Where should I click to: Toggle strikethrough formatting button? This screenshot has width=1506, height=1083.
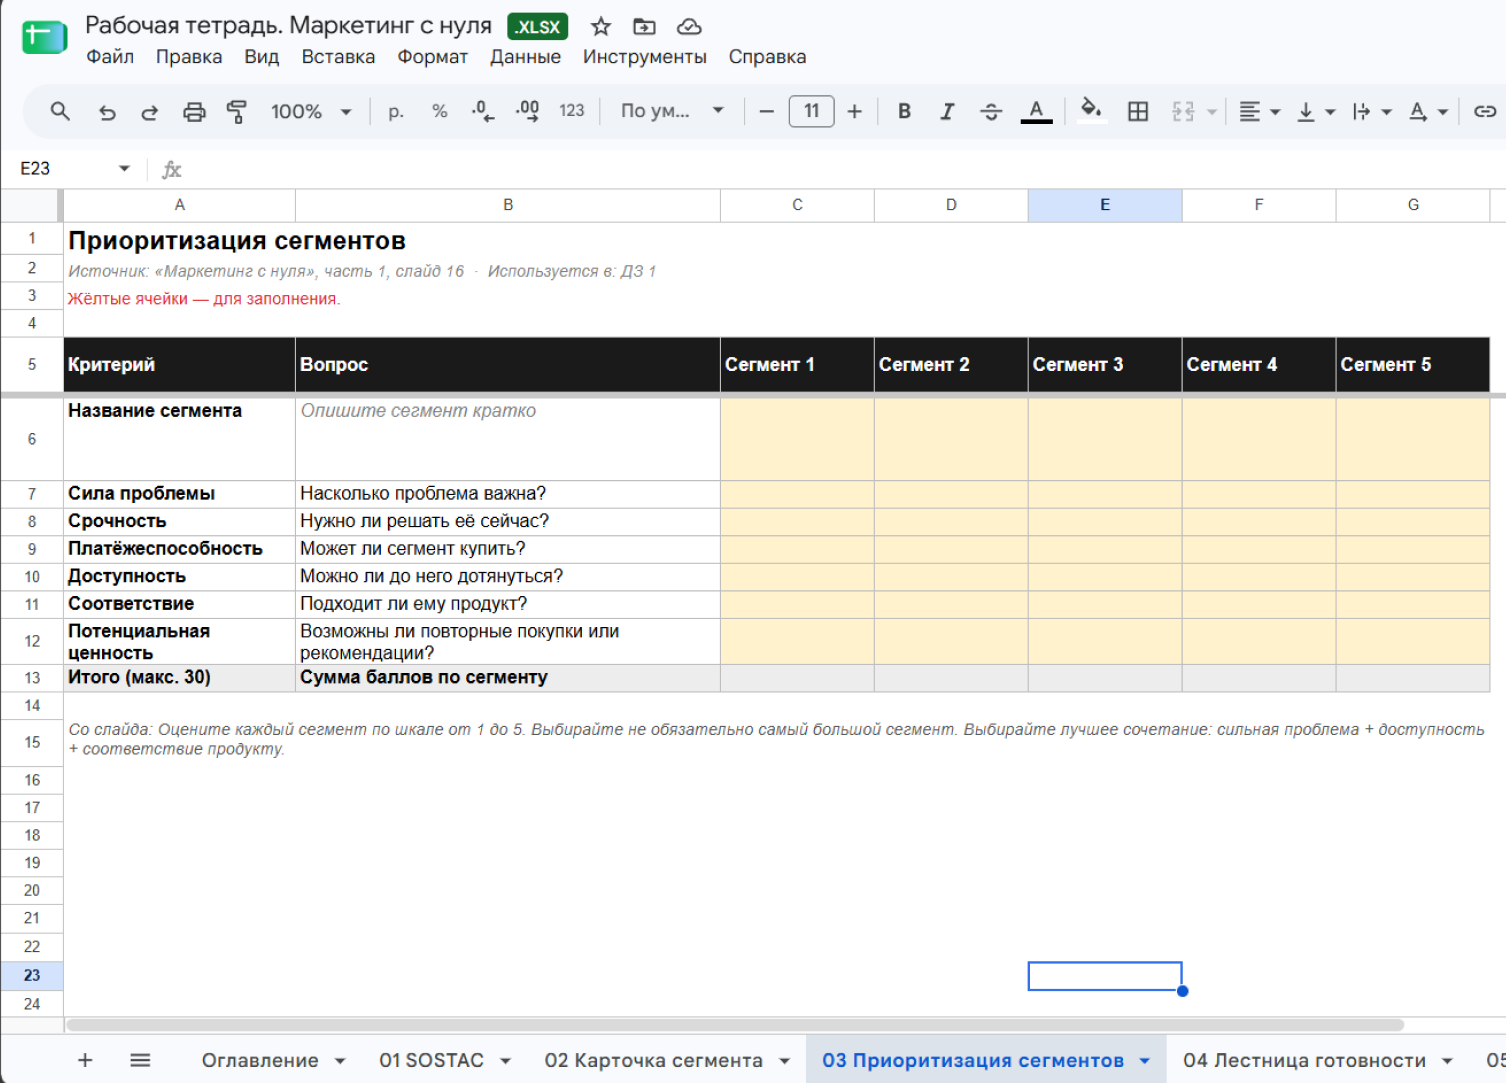point(991,111)
